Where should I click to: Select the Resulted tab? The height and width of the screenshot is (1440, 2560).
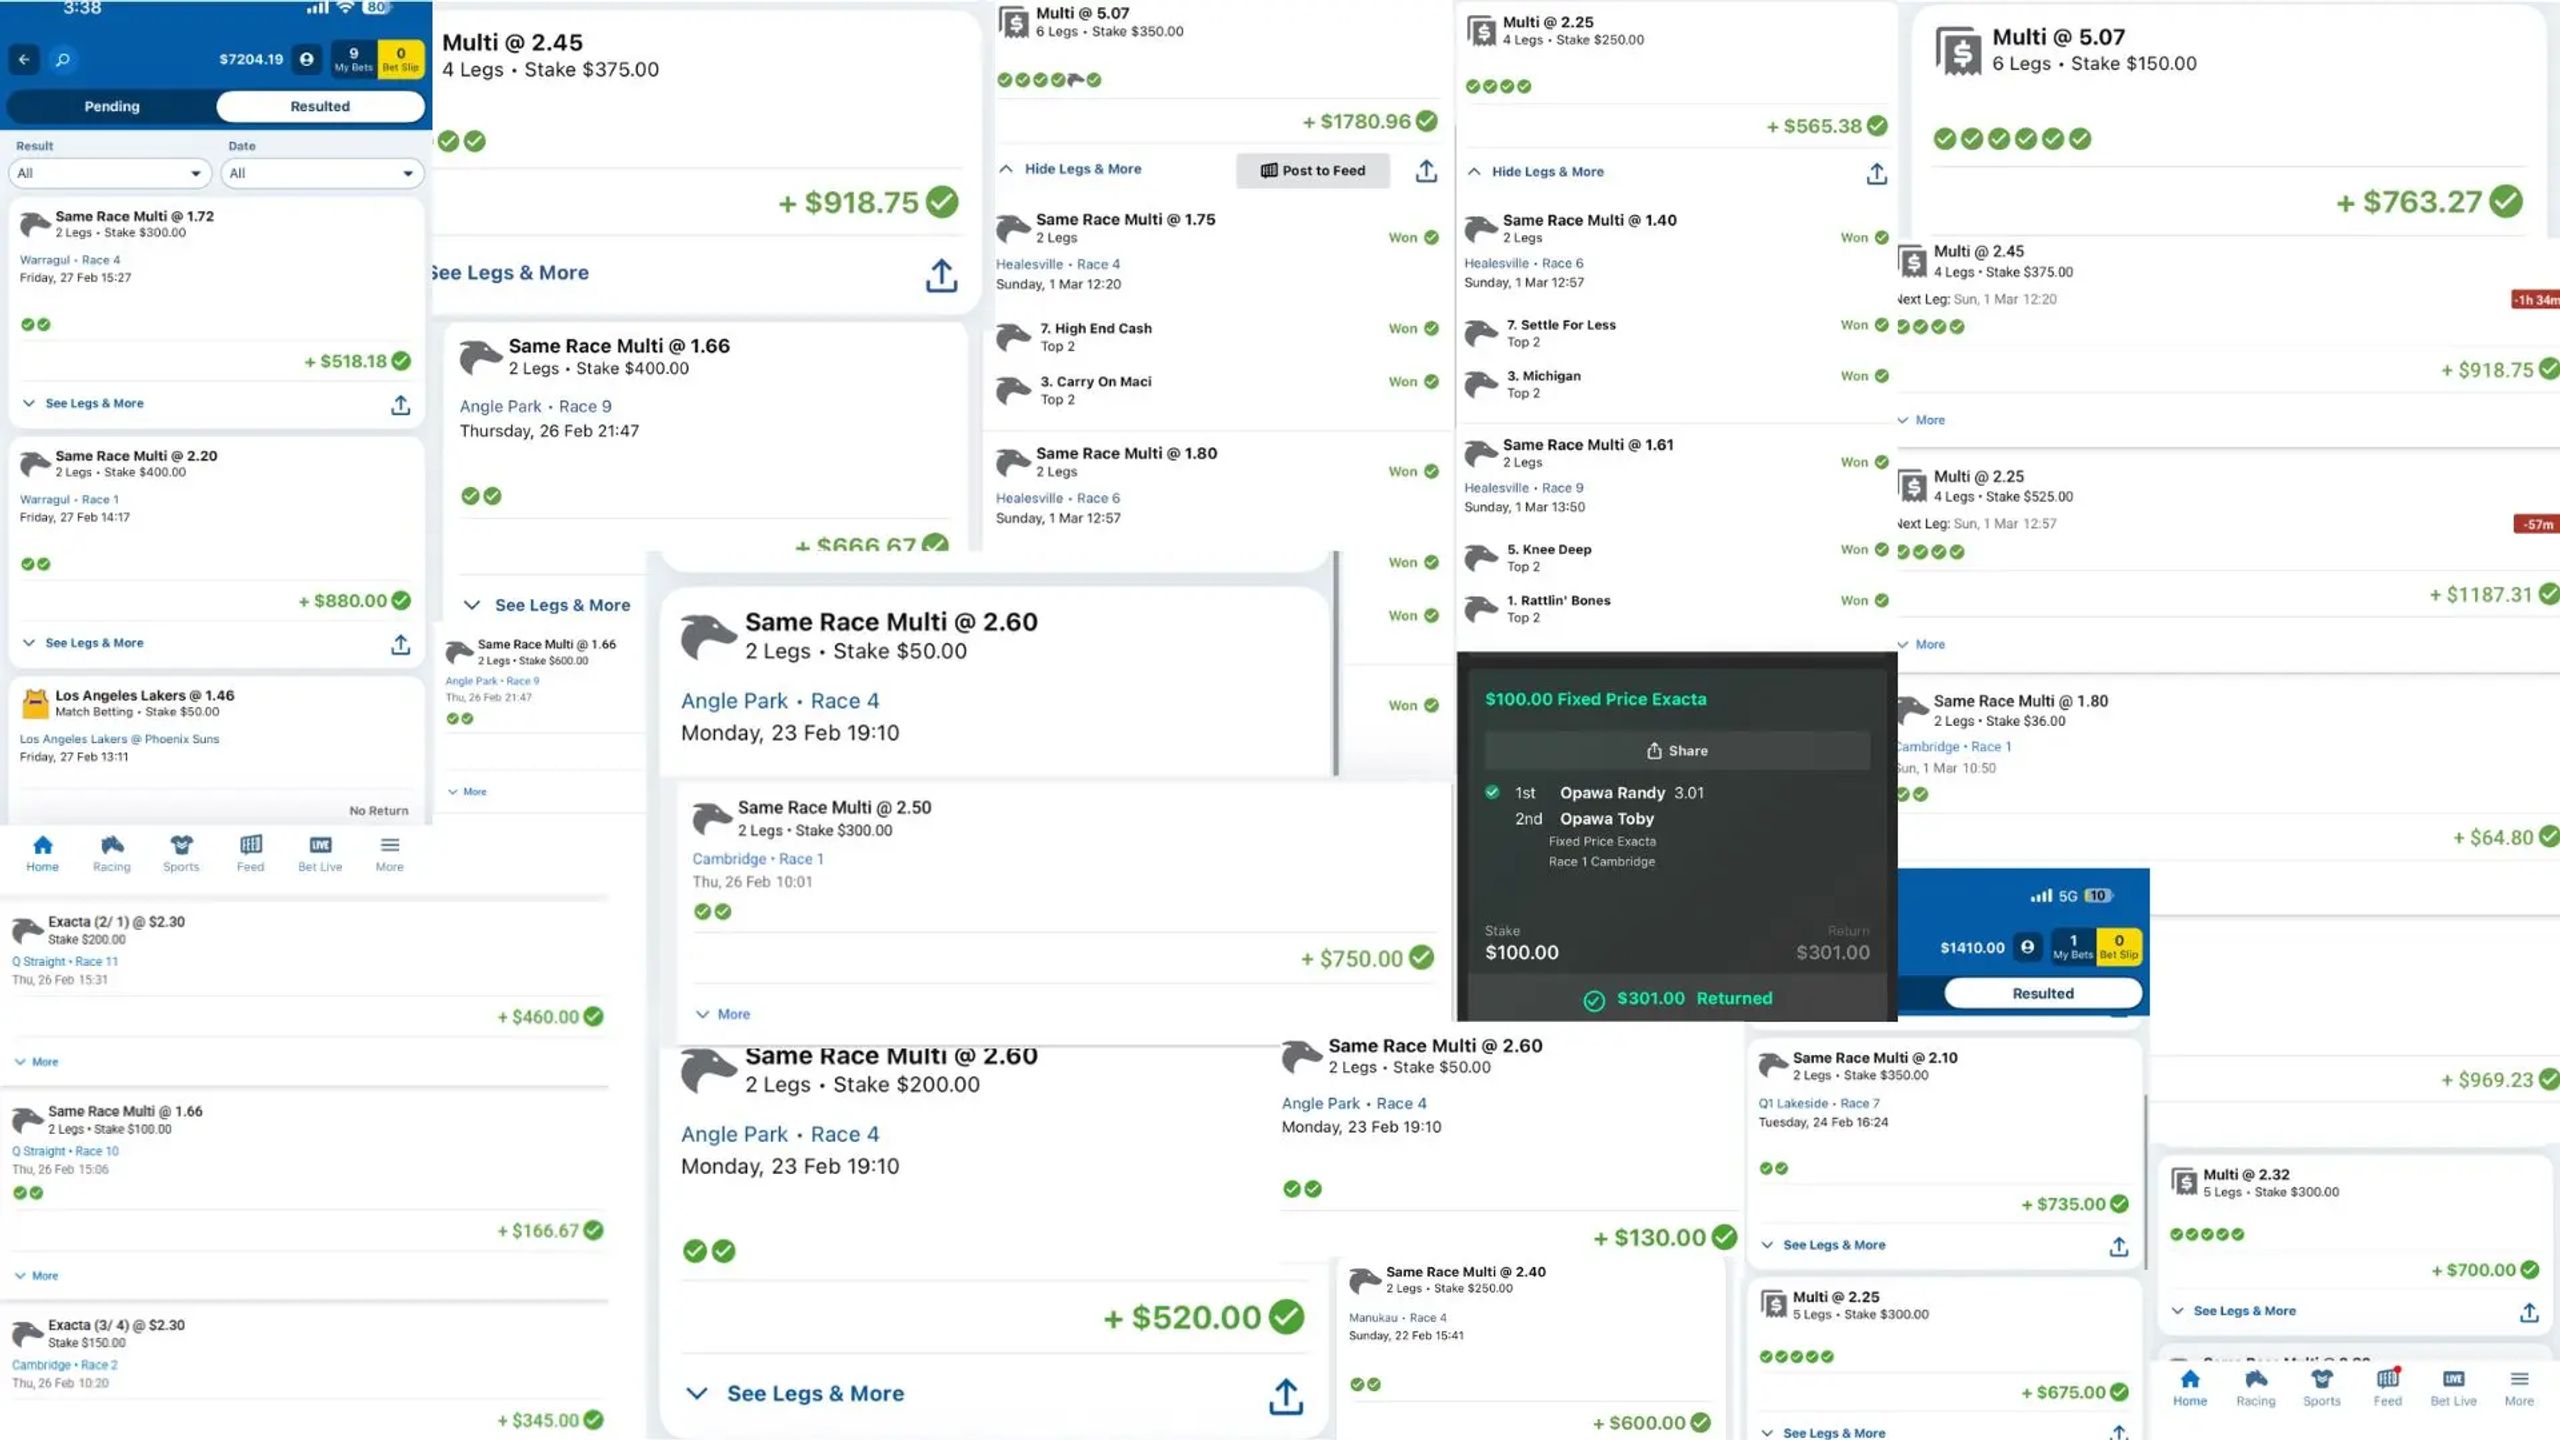[320, 106]
